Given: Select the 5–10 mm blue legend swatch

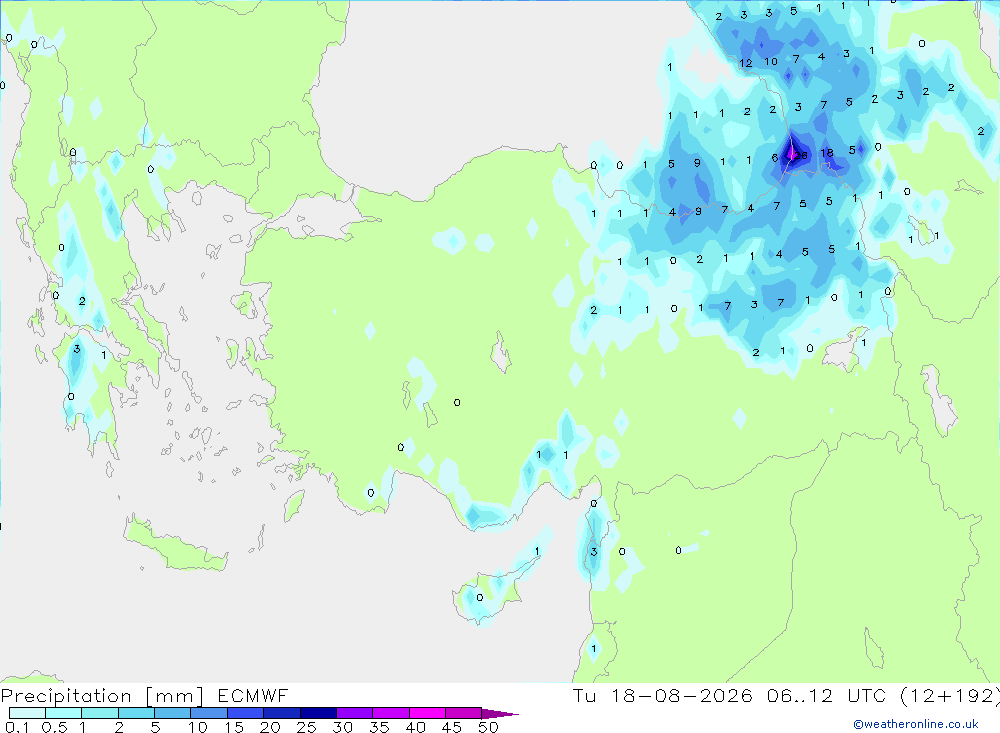Looking at the screenshot, I should (x=173, y=713).
